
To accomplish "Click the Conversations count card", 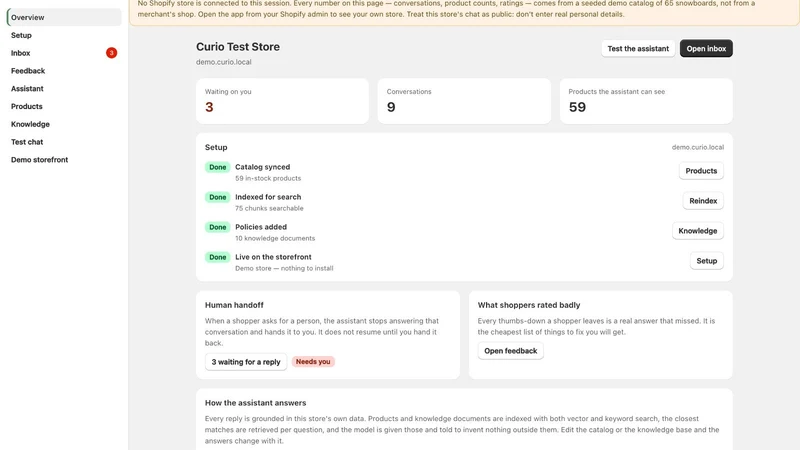I will [x=464, y=101].
